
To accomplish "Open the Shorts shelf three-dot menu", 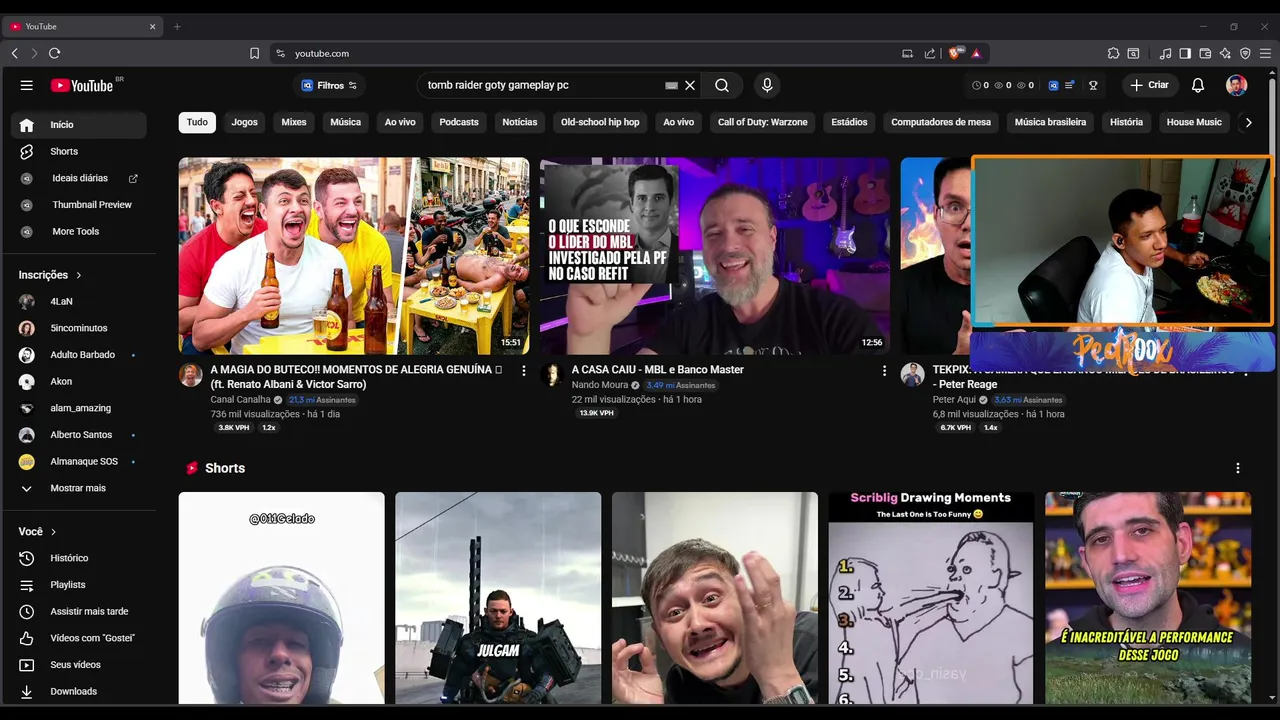I will point(1238,468).
